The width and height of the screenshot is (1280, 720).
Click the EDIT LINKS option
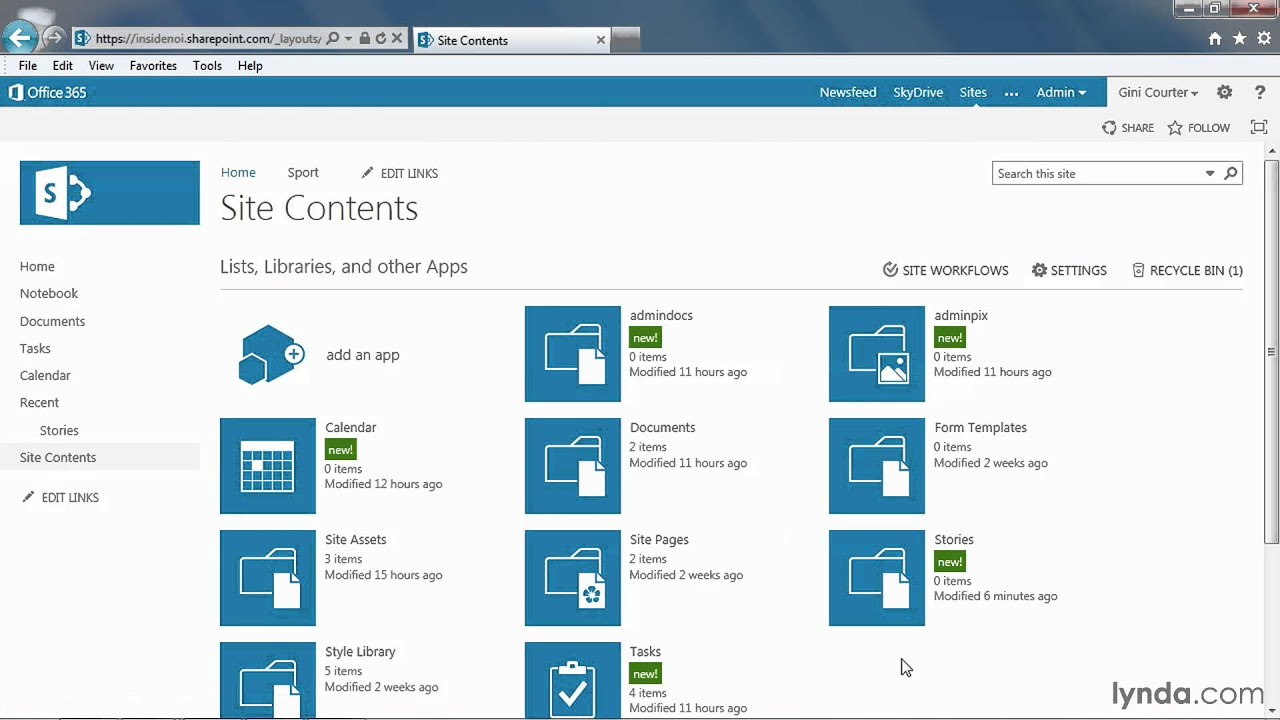click(x=409, y=173)
